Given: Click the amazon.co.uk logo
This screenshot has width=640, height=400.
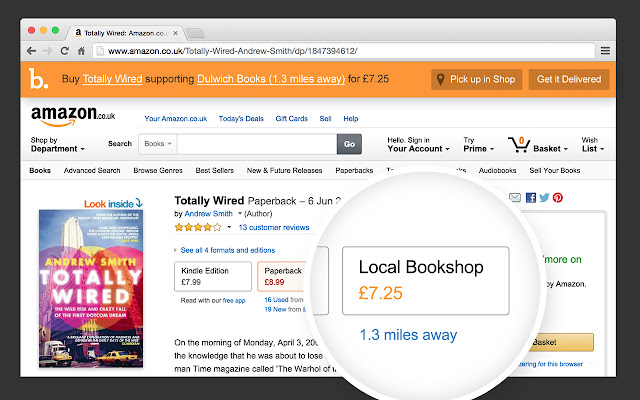Looking at the screenshot, I should tap(73, 116).
